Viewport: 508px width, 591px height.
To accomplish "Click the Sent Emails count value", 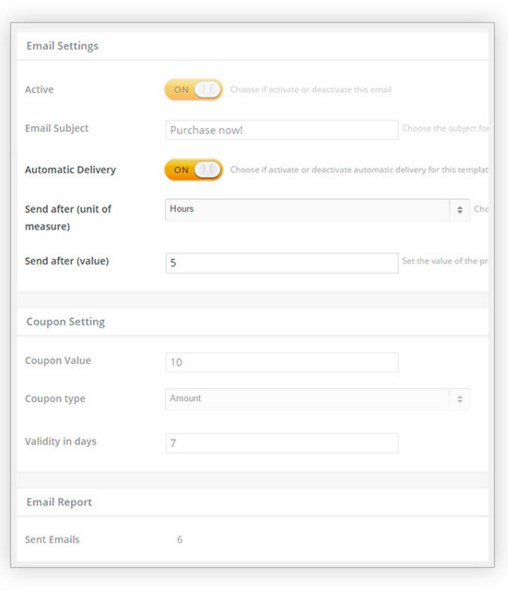I will coord(180,539).
